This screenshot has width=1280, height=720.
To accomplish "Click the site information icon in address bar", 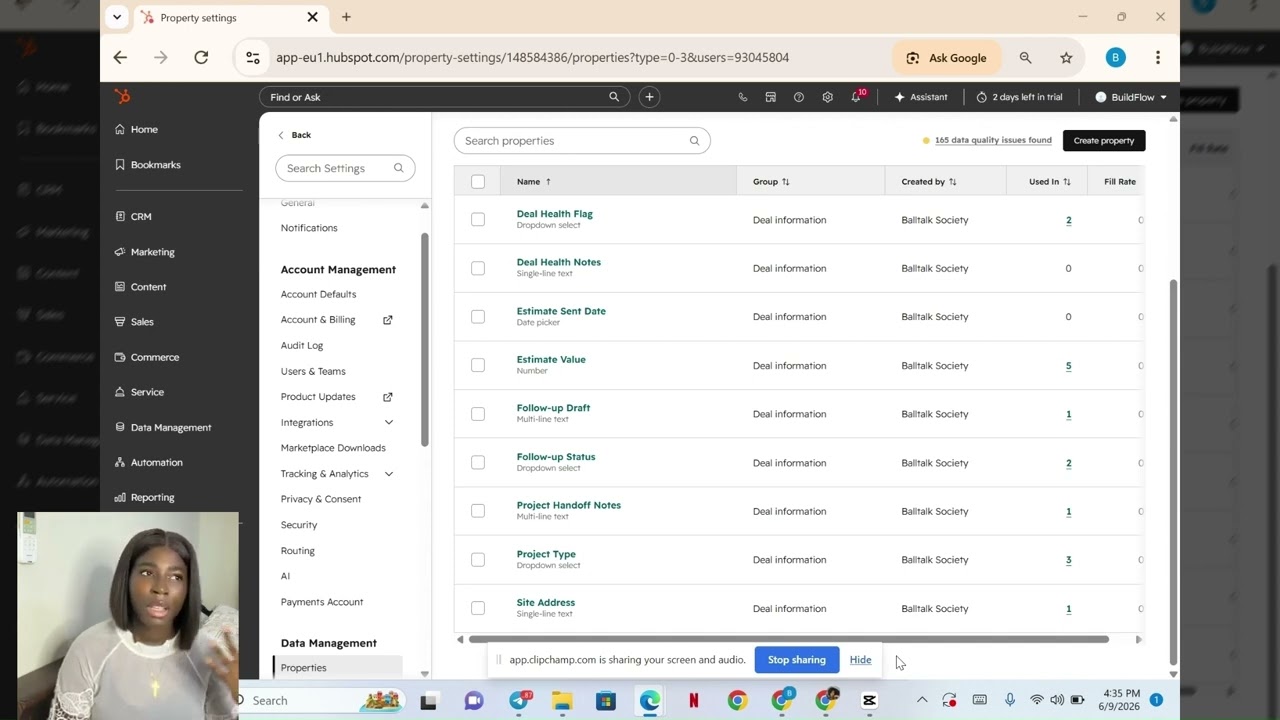I will 253,58.
